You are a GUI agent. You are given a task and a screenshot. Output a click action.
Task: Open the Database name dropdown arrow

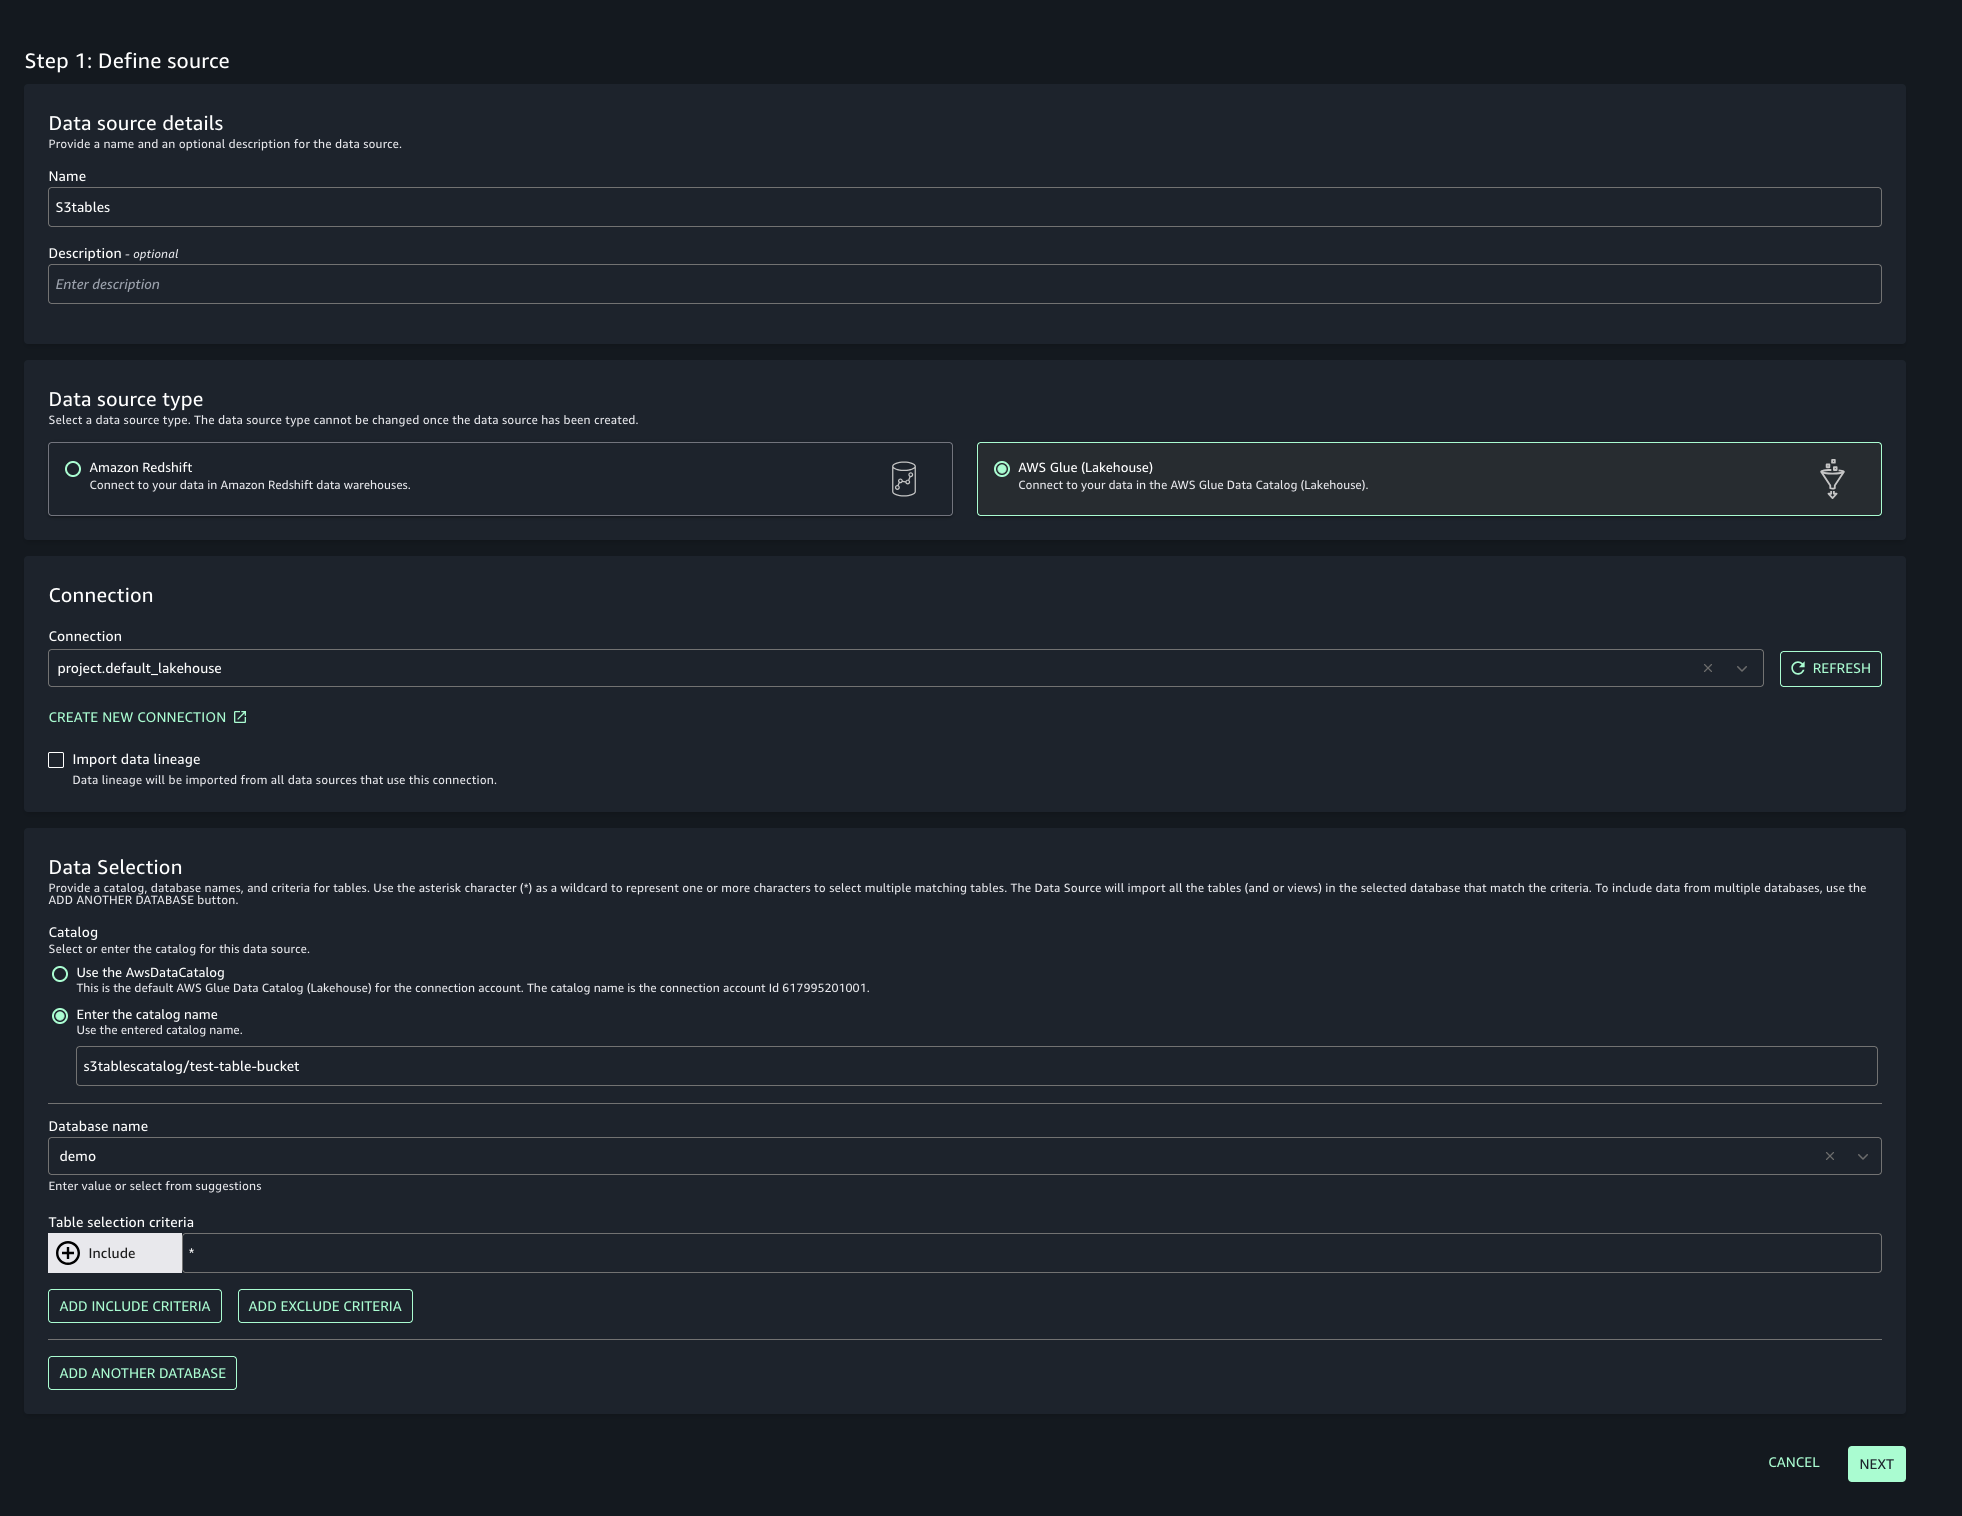click(x=1862, y=1156)
